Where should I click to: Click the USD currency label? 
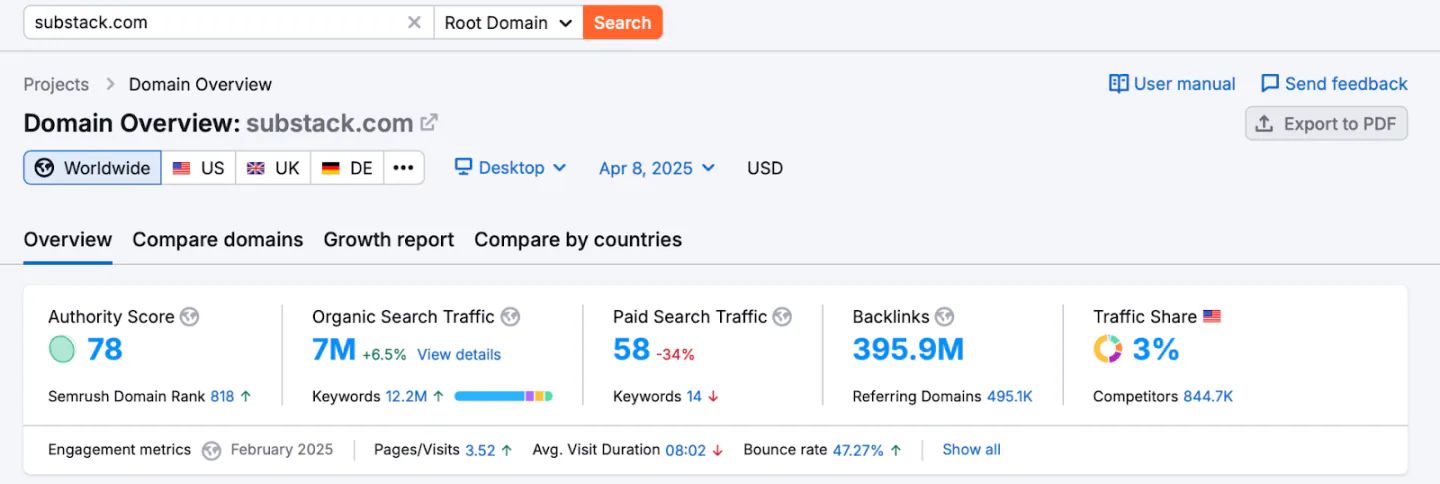point(765,168)
